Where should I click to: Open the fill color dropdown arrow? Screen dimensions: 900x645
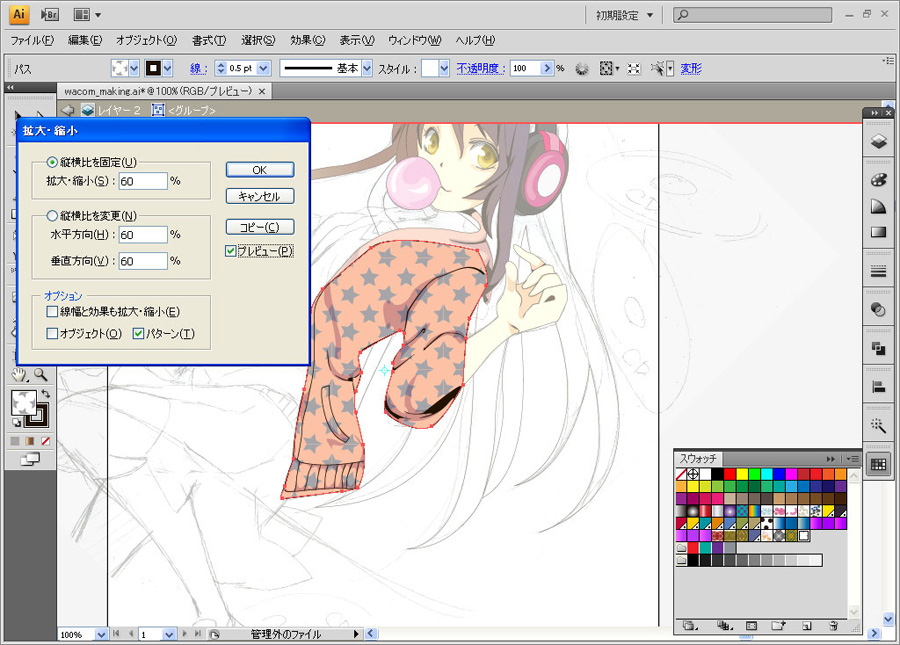tap(134, 69)
